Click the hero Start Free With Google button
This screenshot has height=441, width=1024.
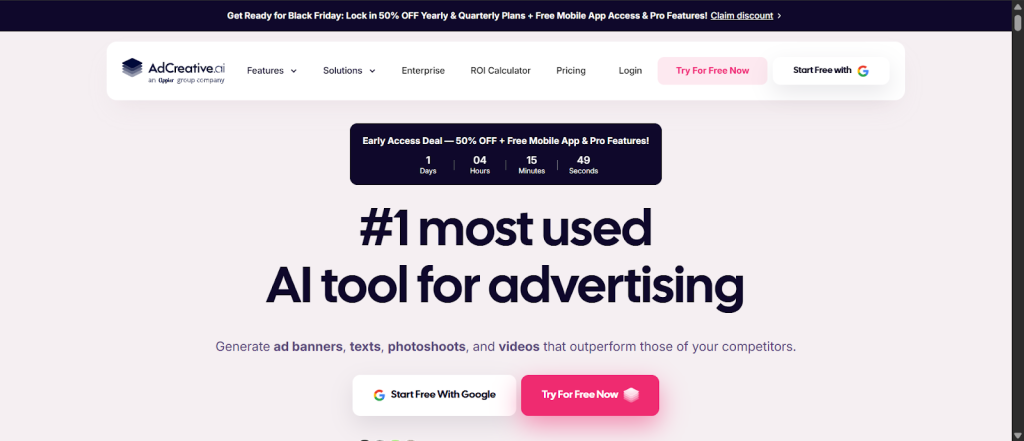tap(434, 395)
